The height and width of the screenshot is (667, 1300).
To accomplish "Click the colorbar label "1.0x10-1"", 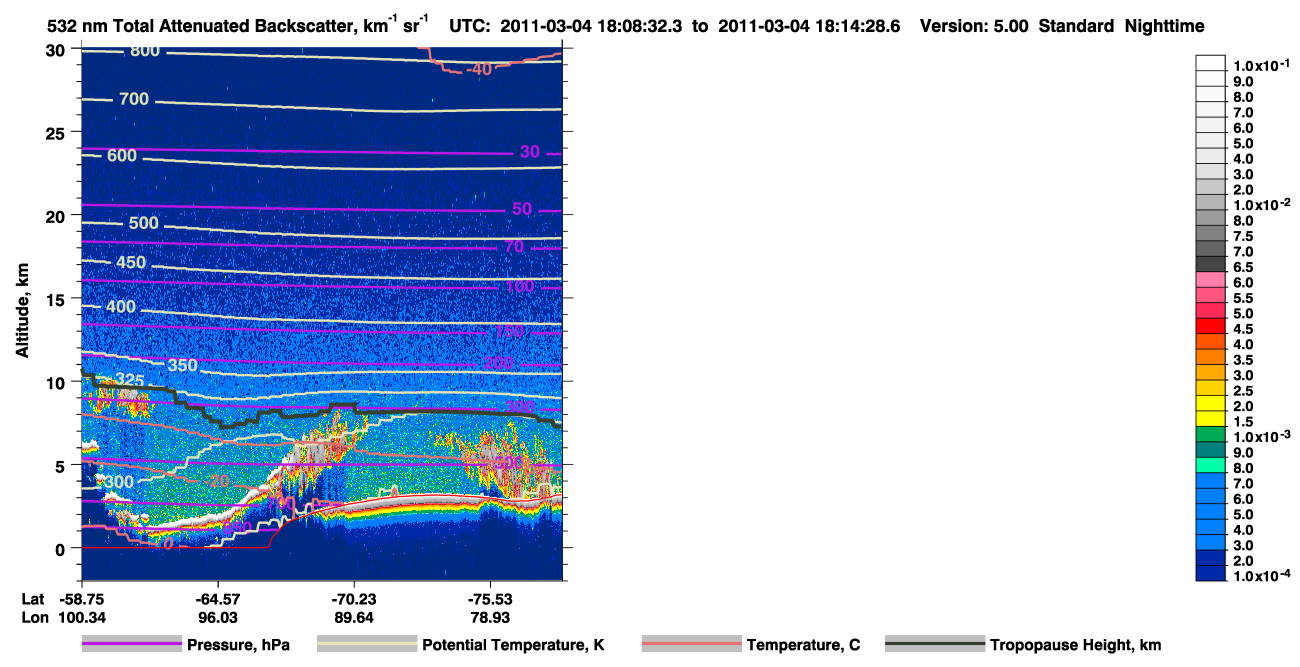I will [1261, 64].
